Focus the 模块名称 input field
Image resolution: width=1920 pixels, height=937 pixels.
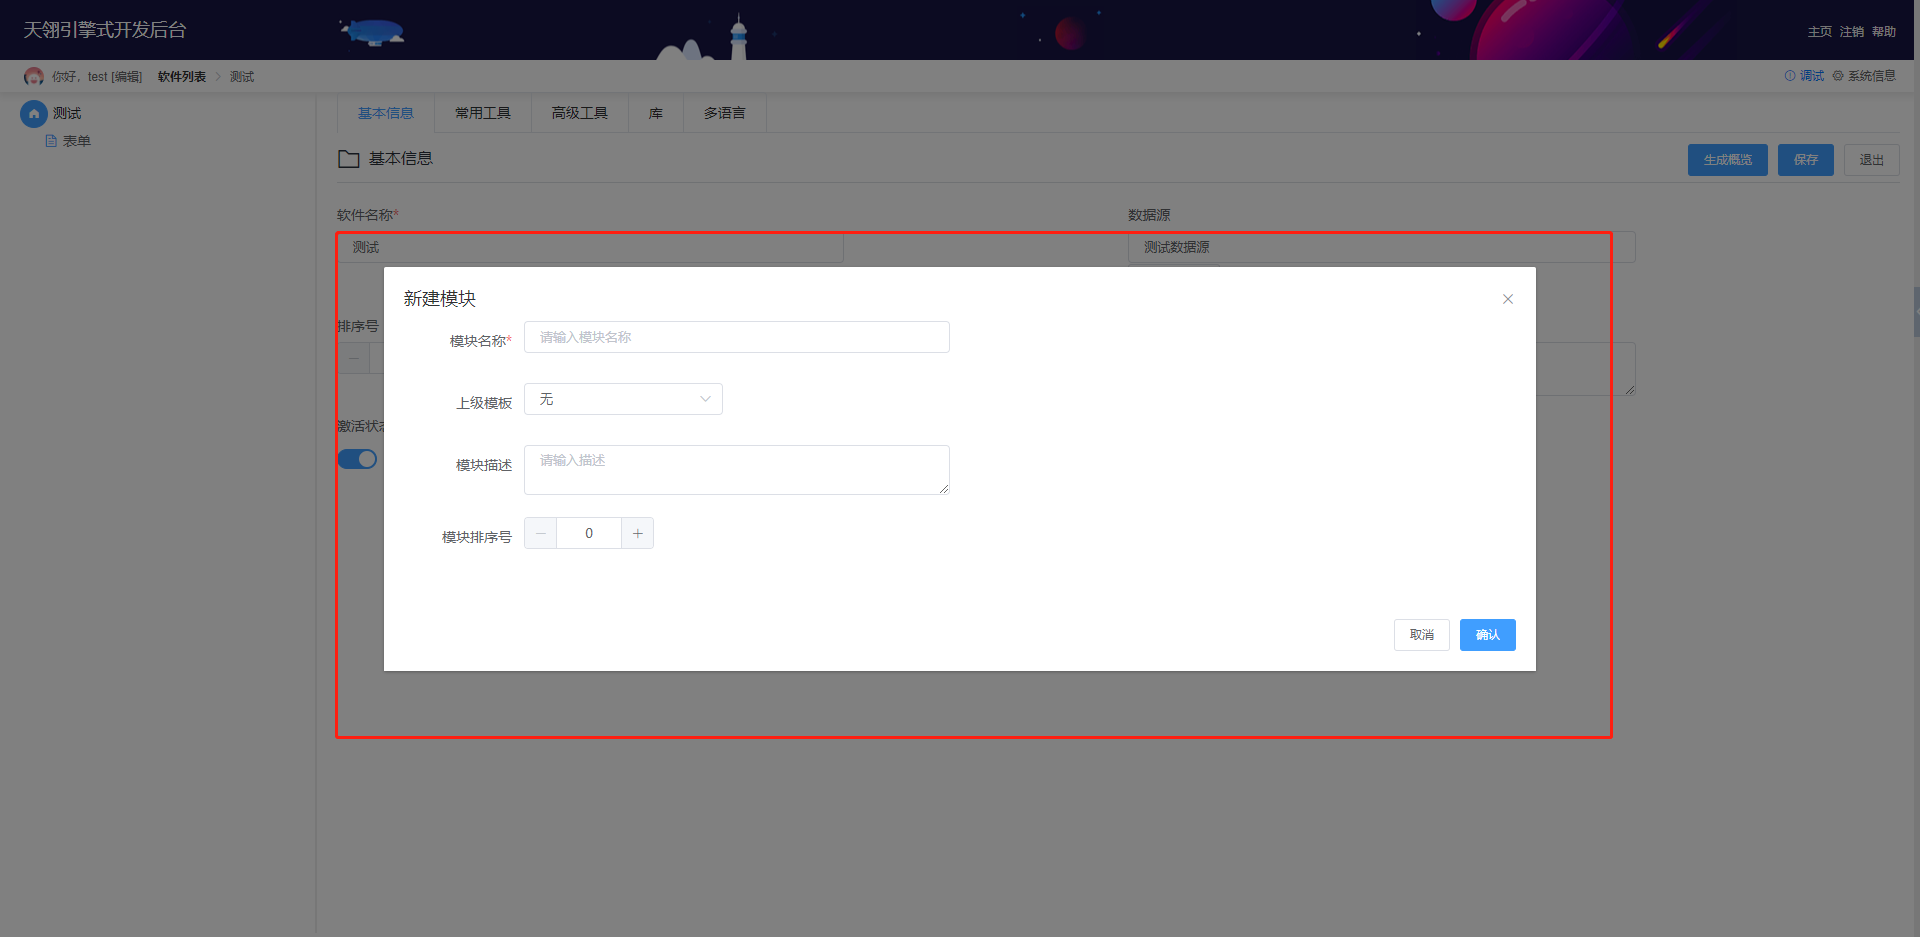click(736, 337)
